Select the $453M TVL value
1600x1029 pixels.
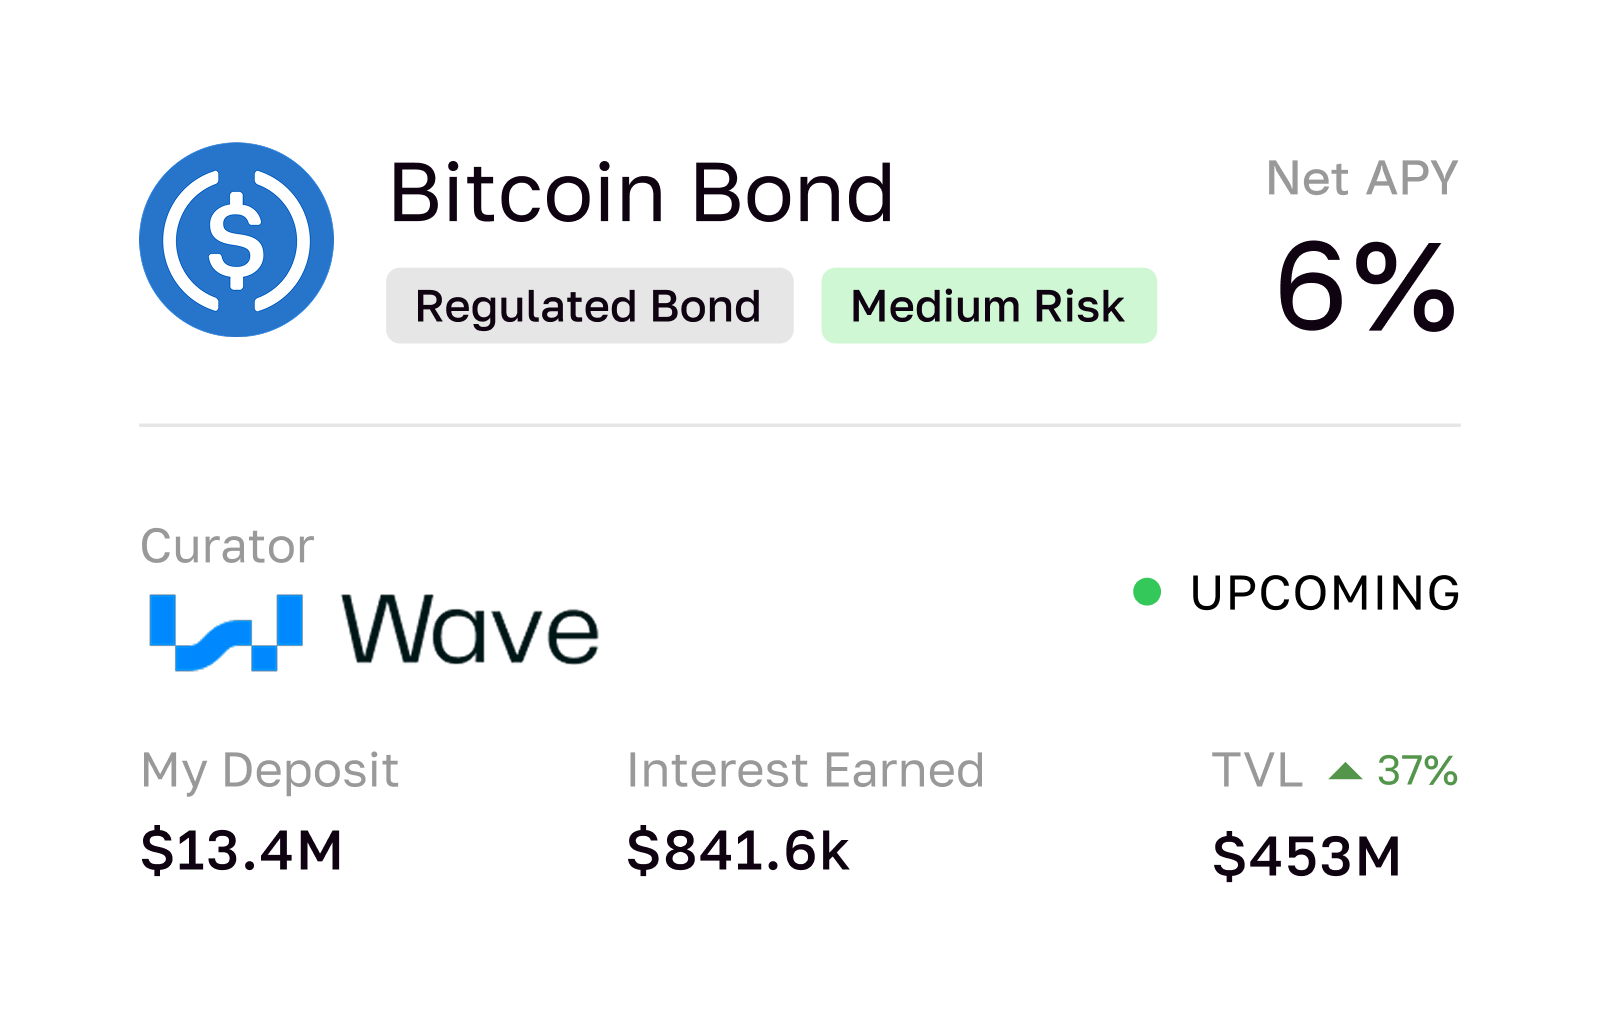point(1306,857)
